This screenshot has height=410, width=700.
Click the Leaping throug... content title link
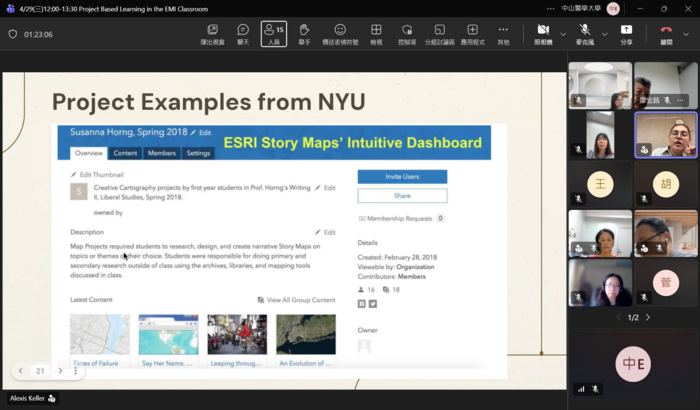click(x=236, y=364)
